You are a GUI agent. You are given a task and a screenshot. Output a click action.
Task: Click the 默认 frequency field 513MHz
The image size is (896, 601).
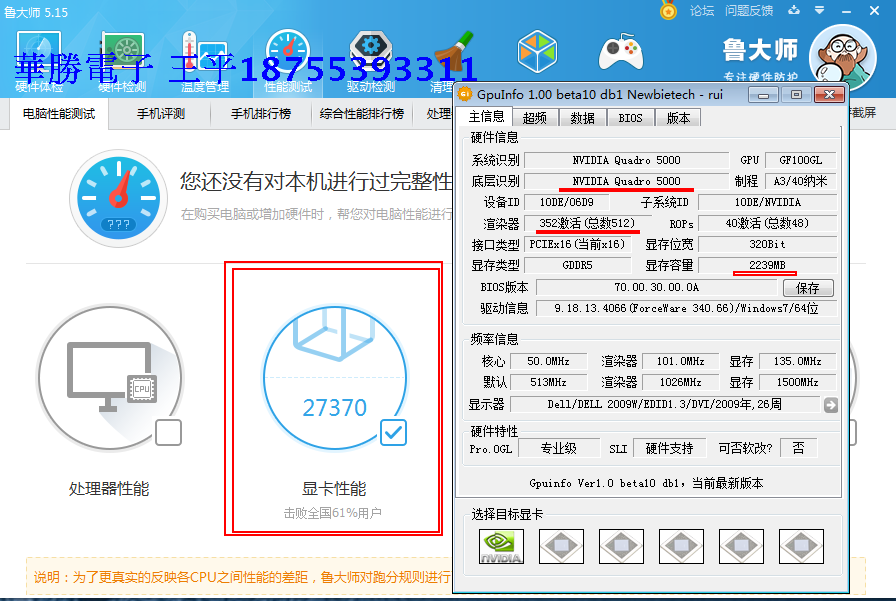(549, 382)
